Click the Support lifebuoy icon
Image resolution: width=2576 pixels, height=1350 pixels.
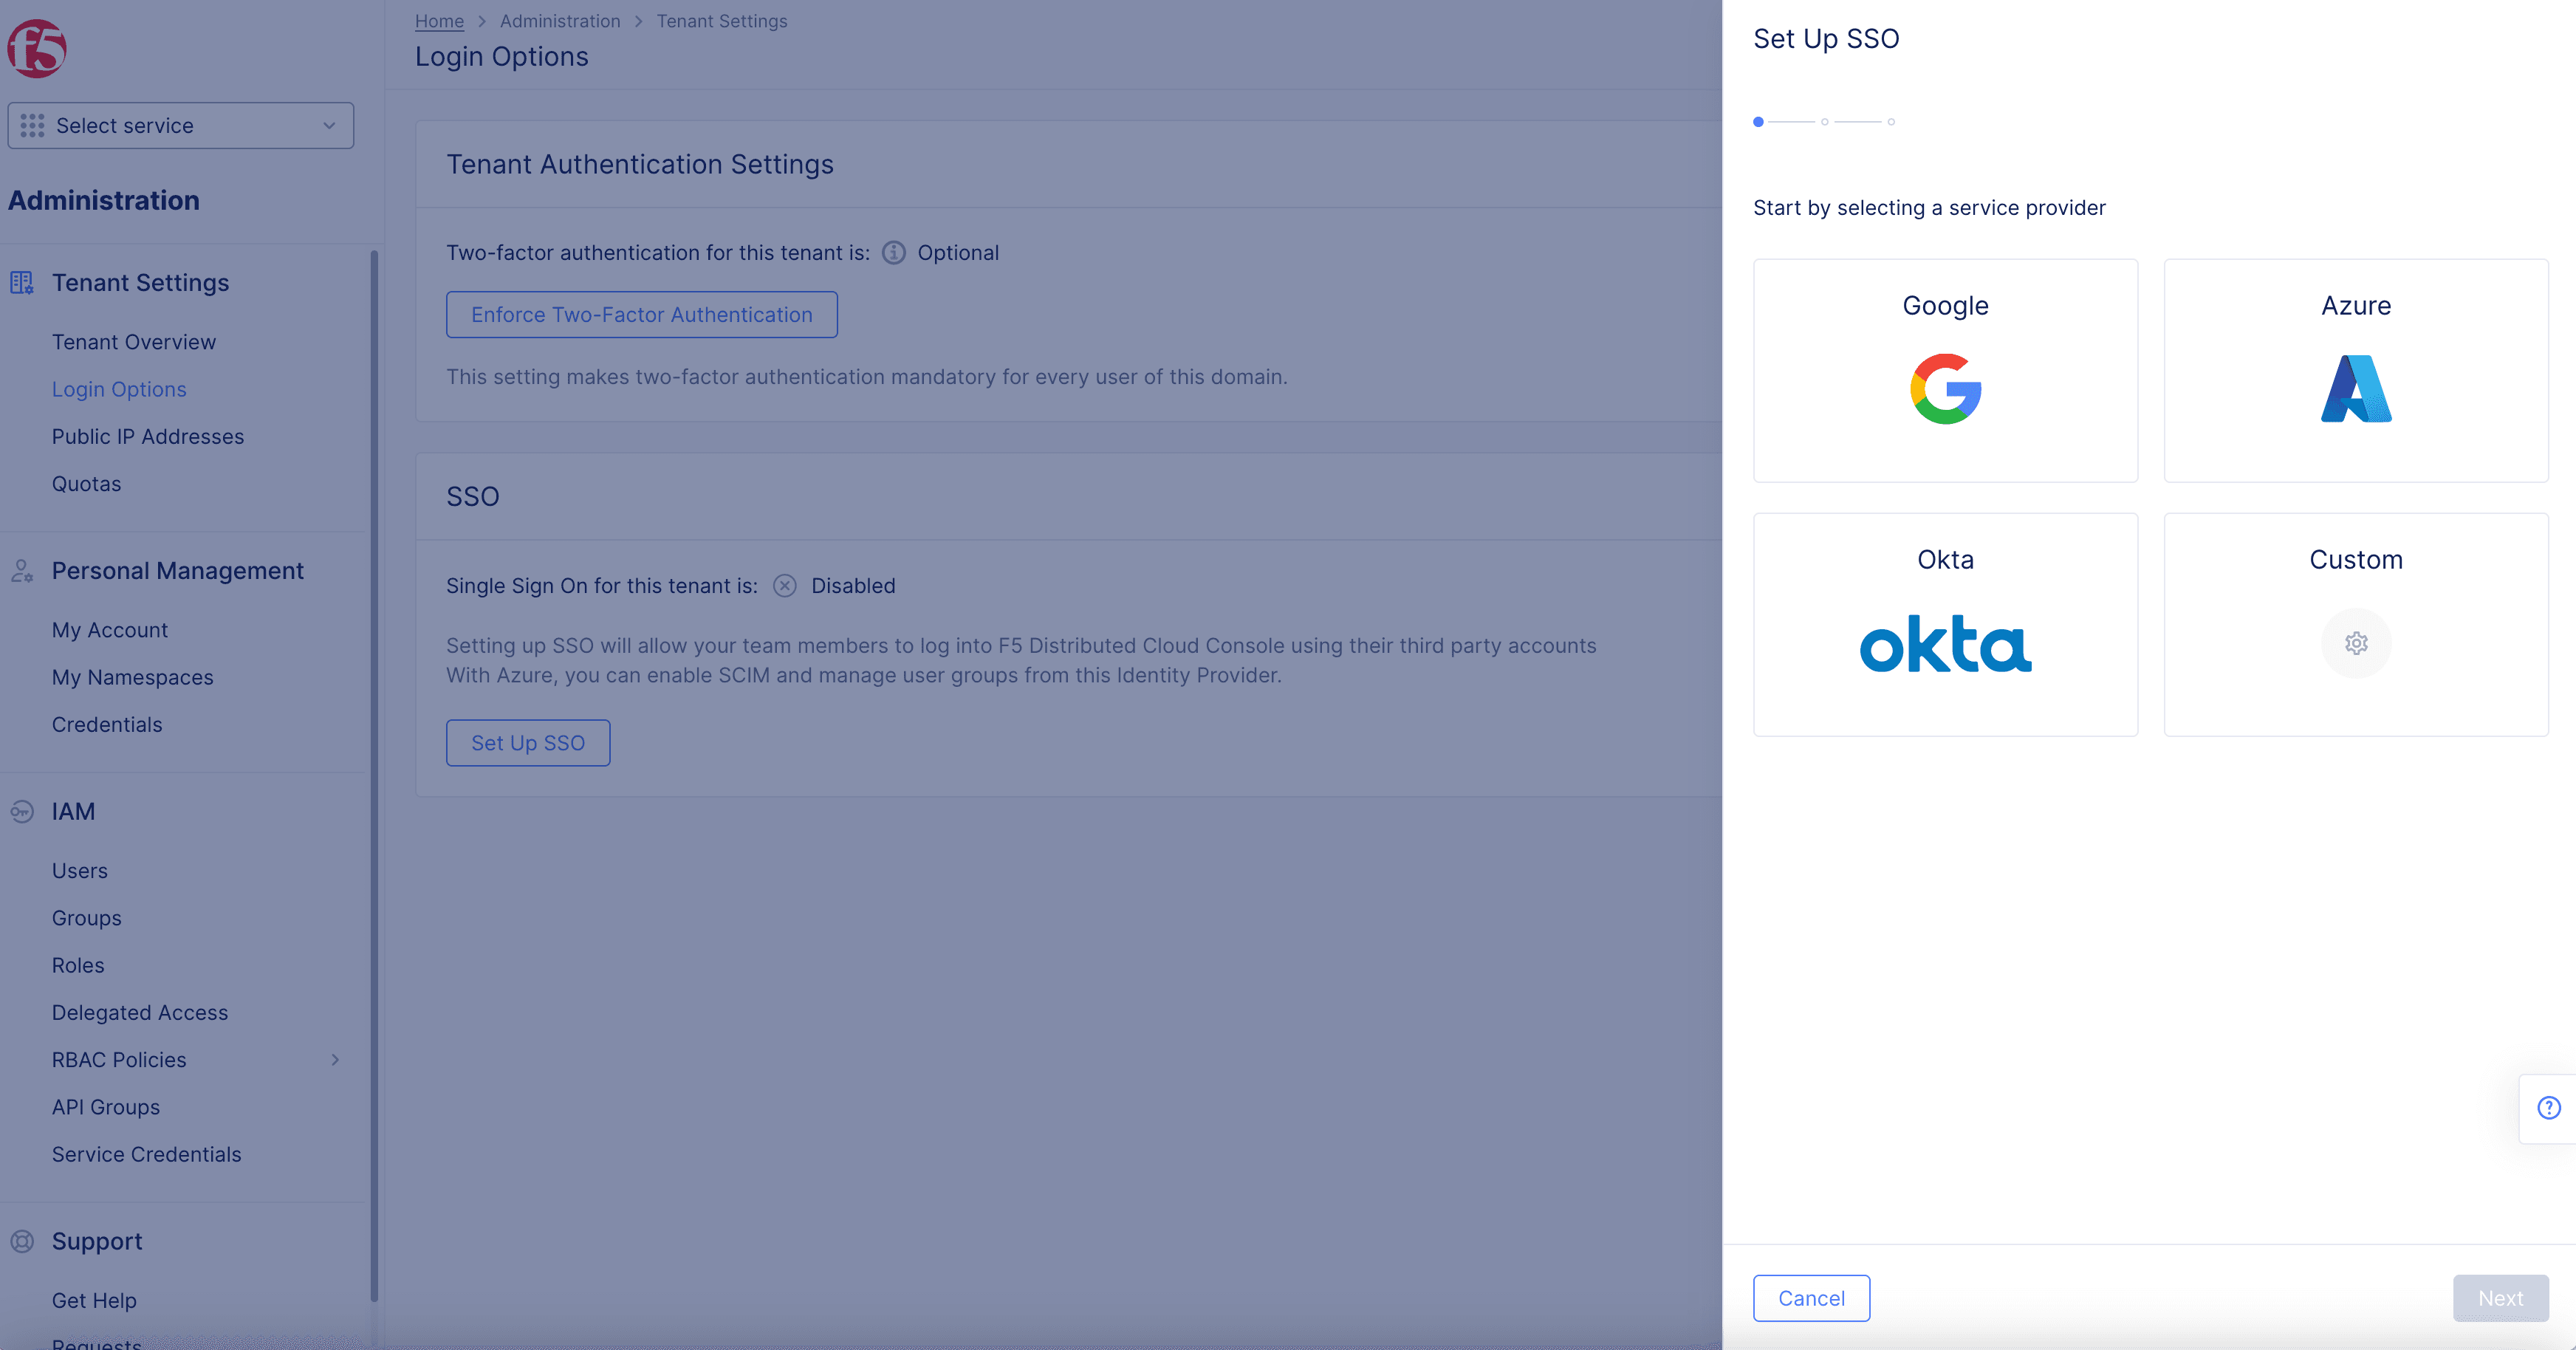(x=22, y=1242)
